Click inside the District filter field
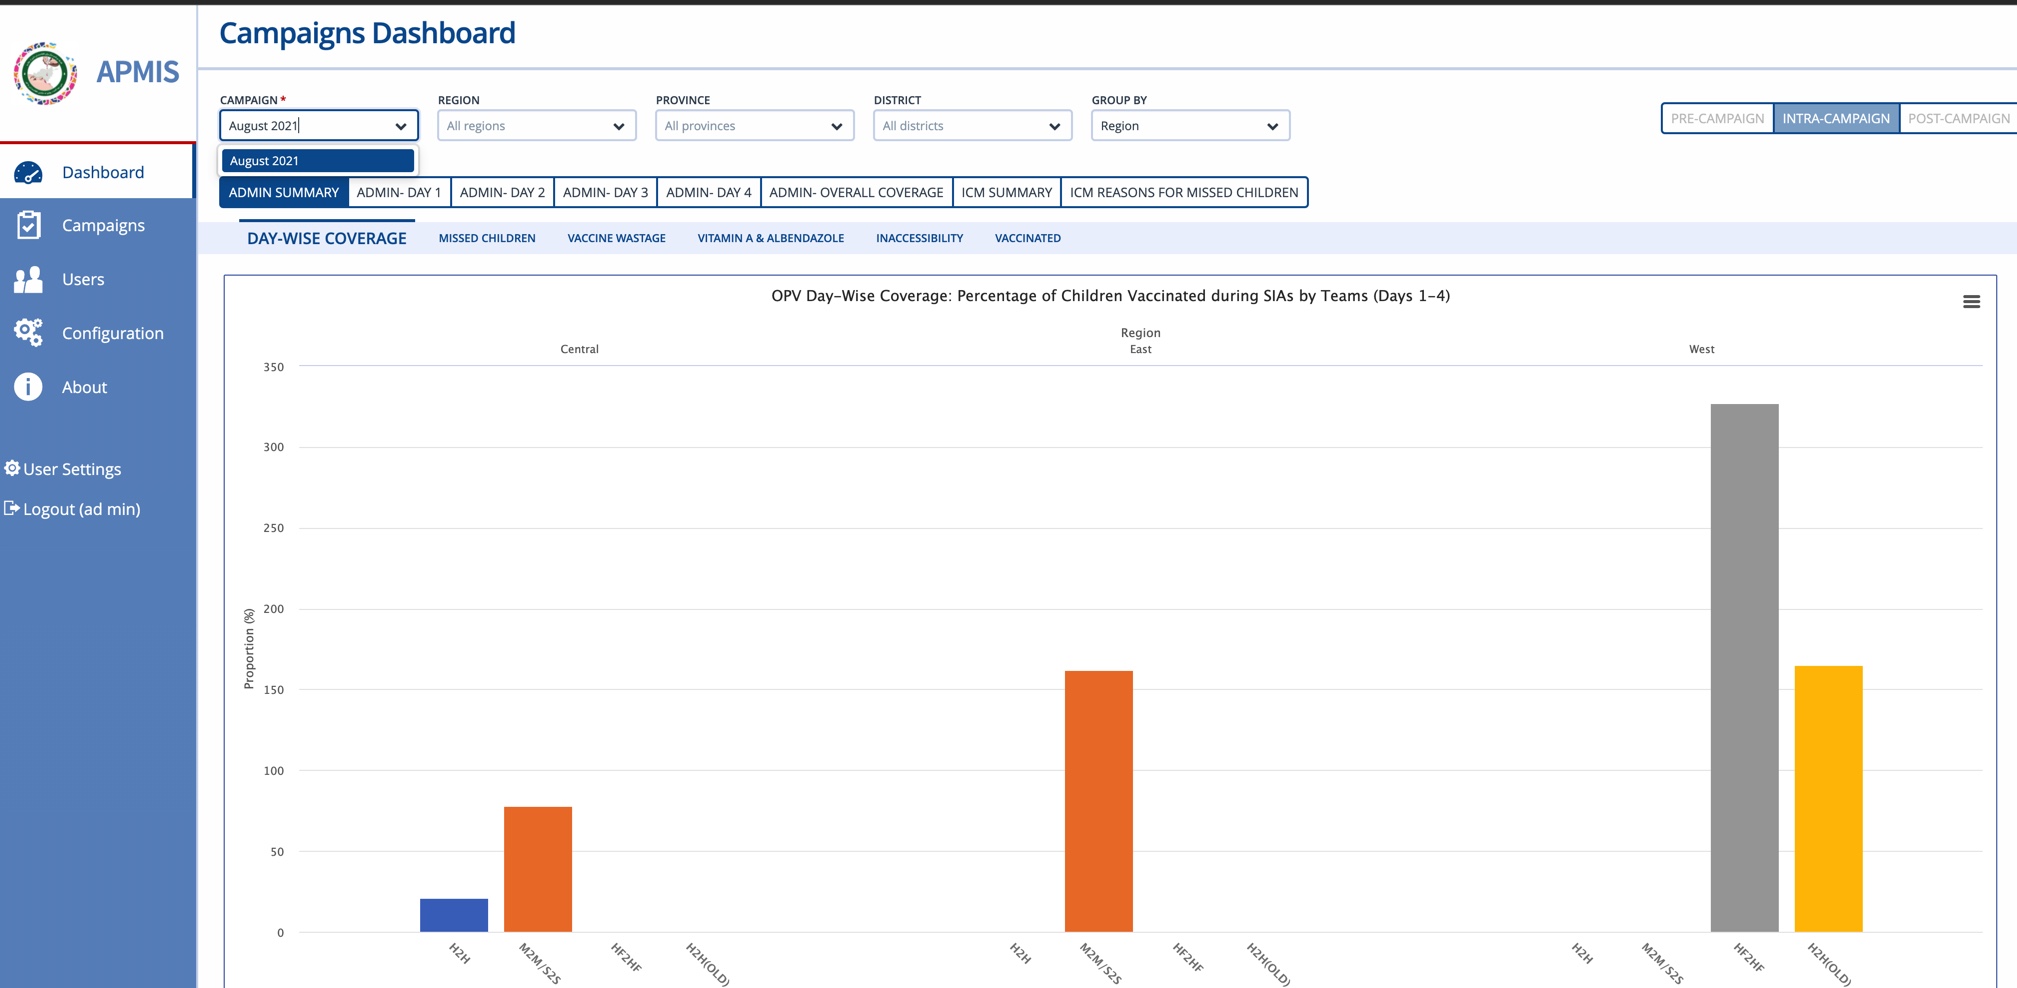 coord(971,125)
